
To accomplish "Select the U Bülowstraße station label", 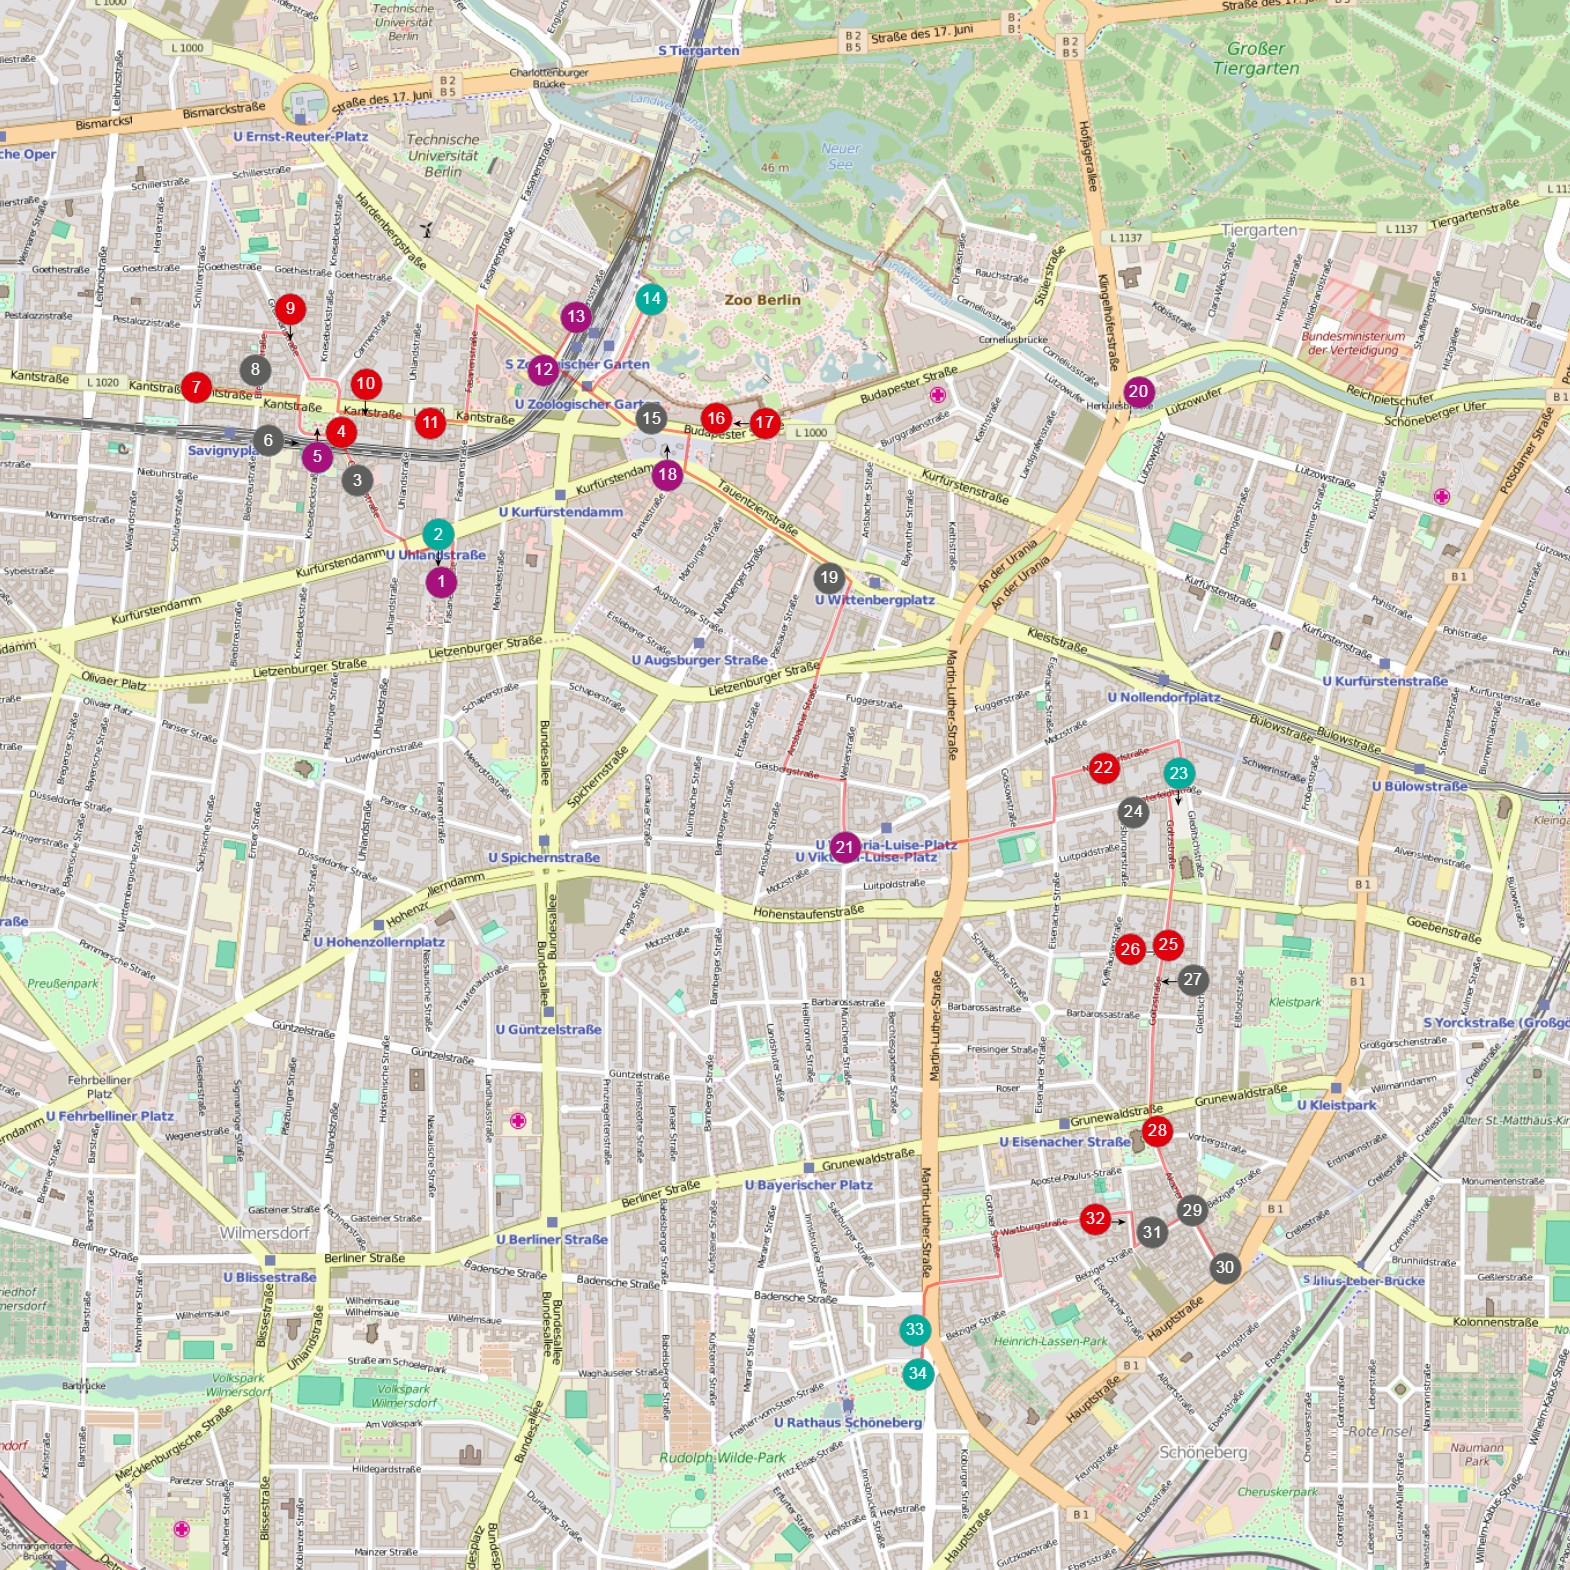I will click(x=1420, y=787).
